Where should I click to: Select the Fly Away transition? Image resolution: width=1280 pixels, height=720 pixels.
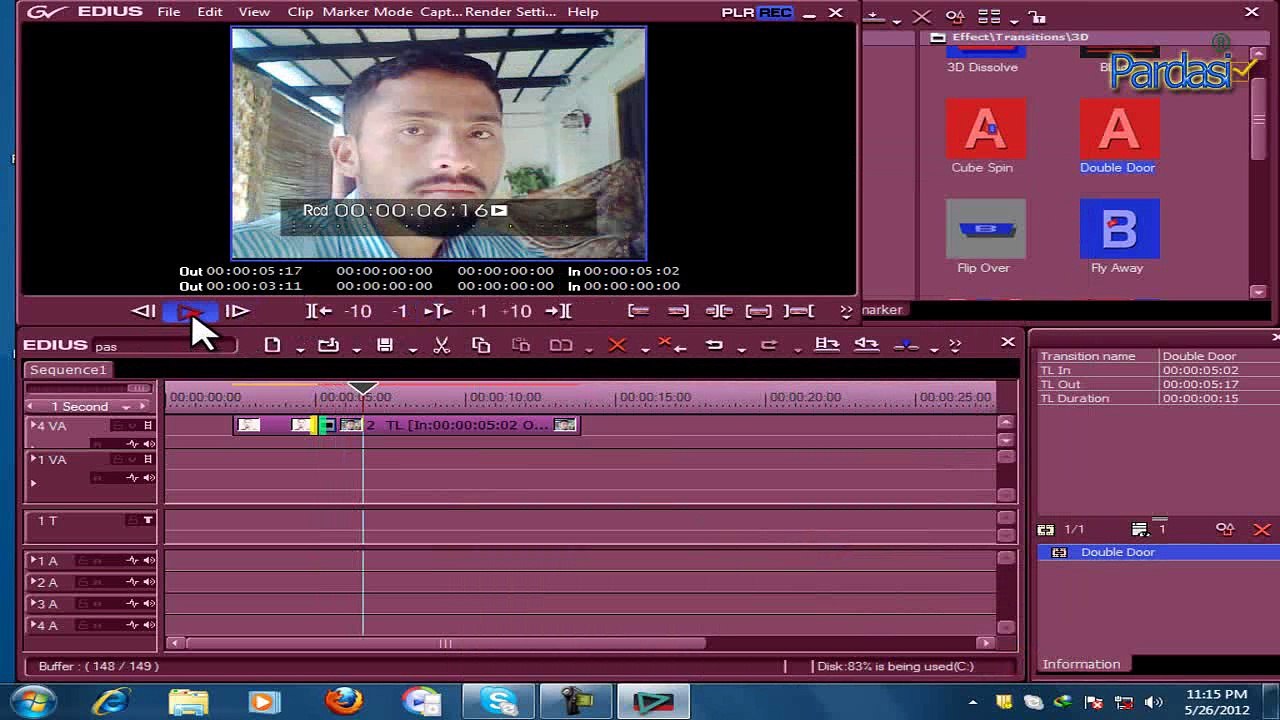click(x=1119, y=236)
